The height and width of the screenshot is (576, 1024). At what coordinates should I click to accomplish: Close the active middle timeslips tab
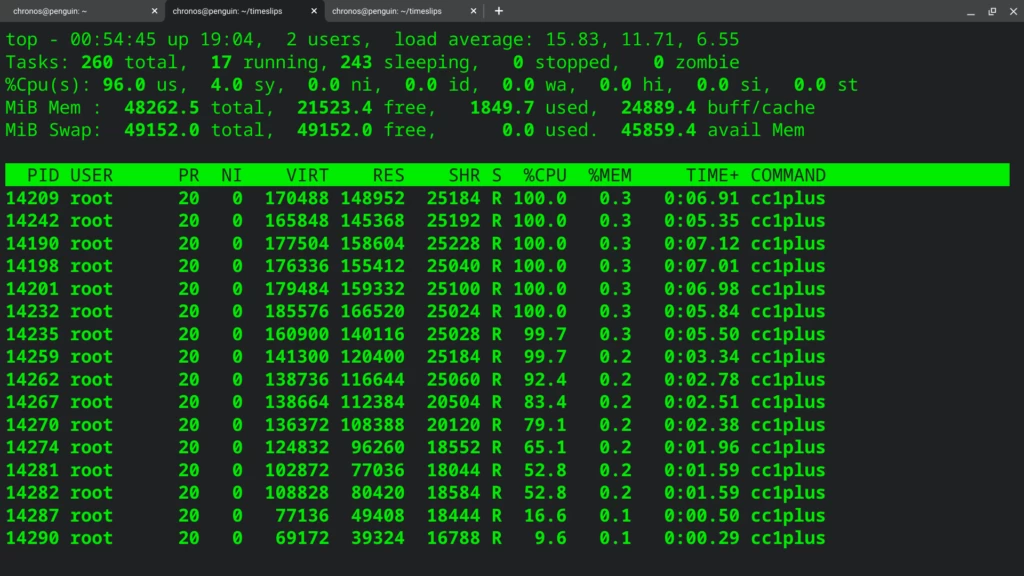click(314, 11)
